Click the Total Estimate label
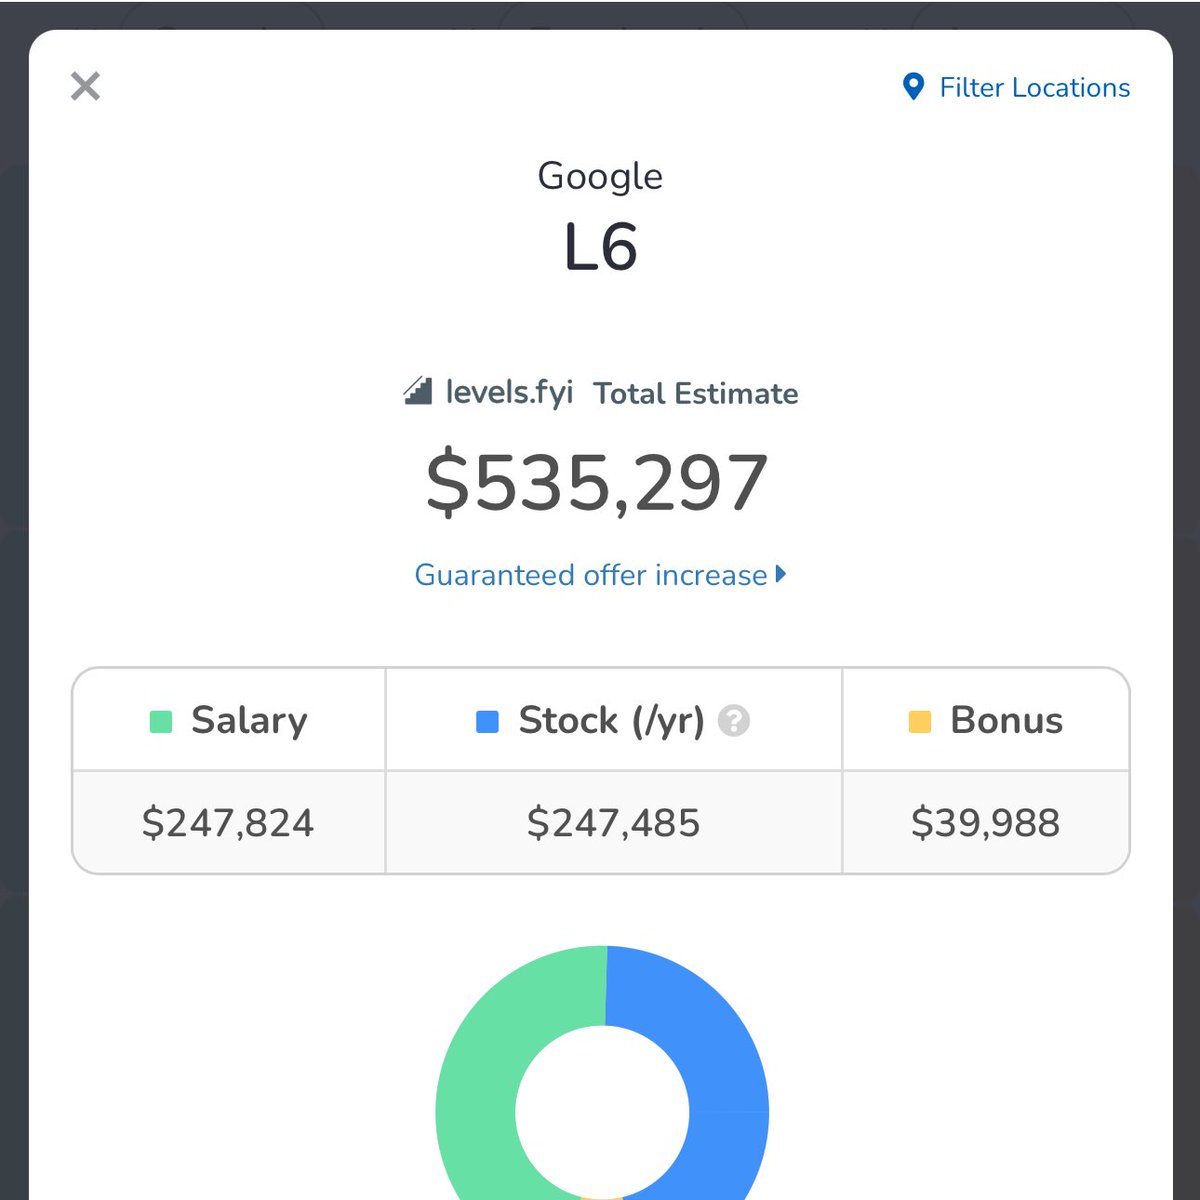The height and width of the screenshot is (1200, 1200). 696,394
